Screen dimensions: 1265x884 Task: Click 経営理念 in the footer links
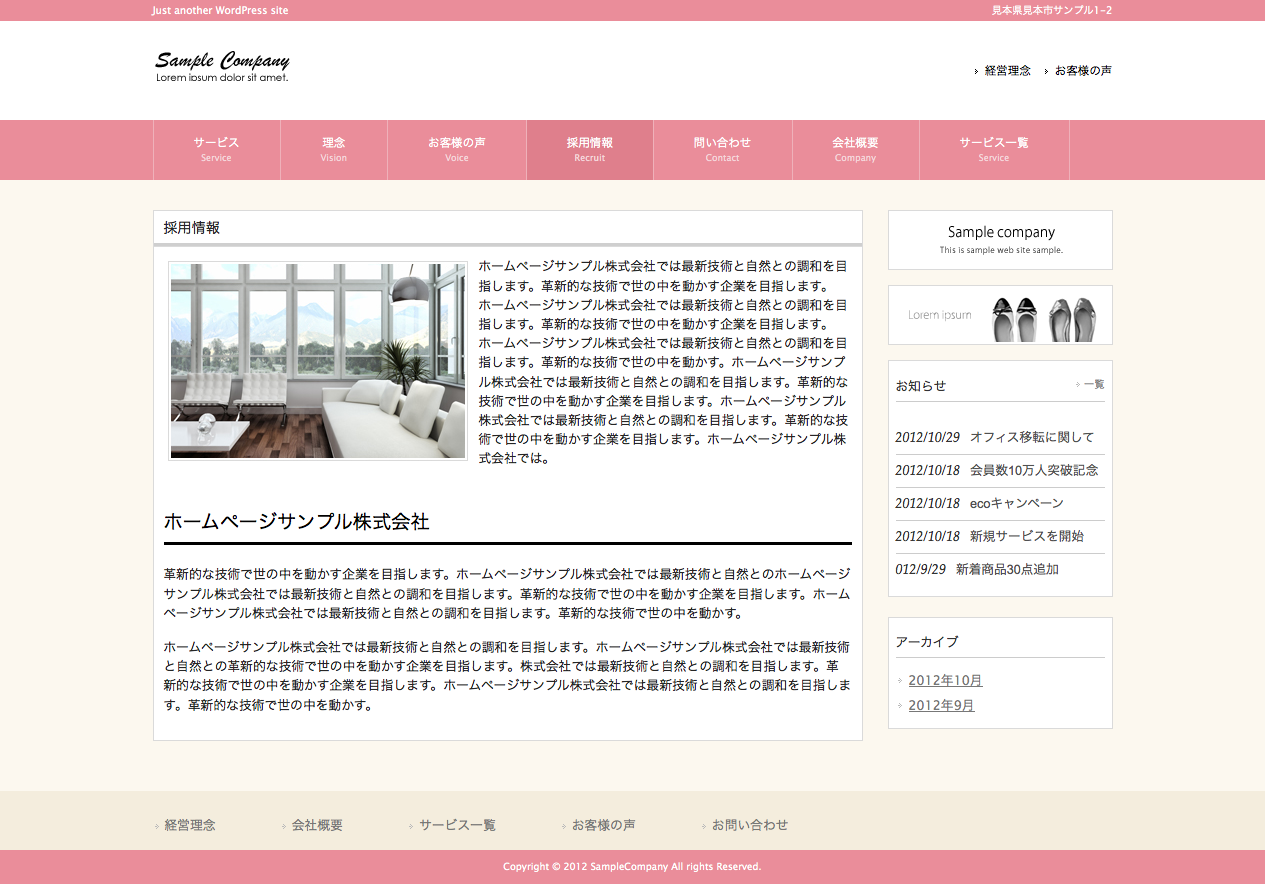point(190,826)
